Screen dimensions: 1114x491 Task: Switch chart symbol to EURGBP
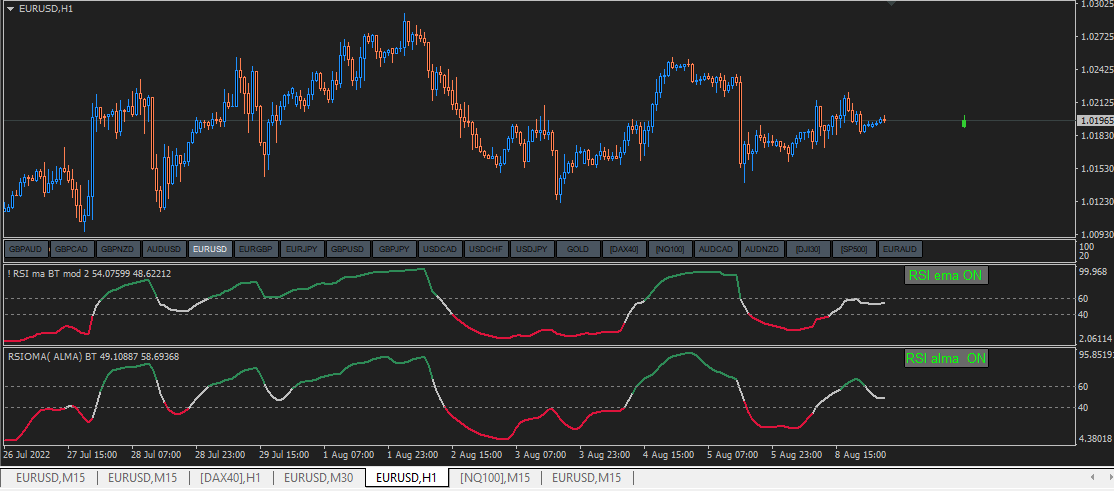[256, 249]
